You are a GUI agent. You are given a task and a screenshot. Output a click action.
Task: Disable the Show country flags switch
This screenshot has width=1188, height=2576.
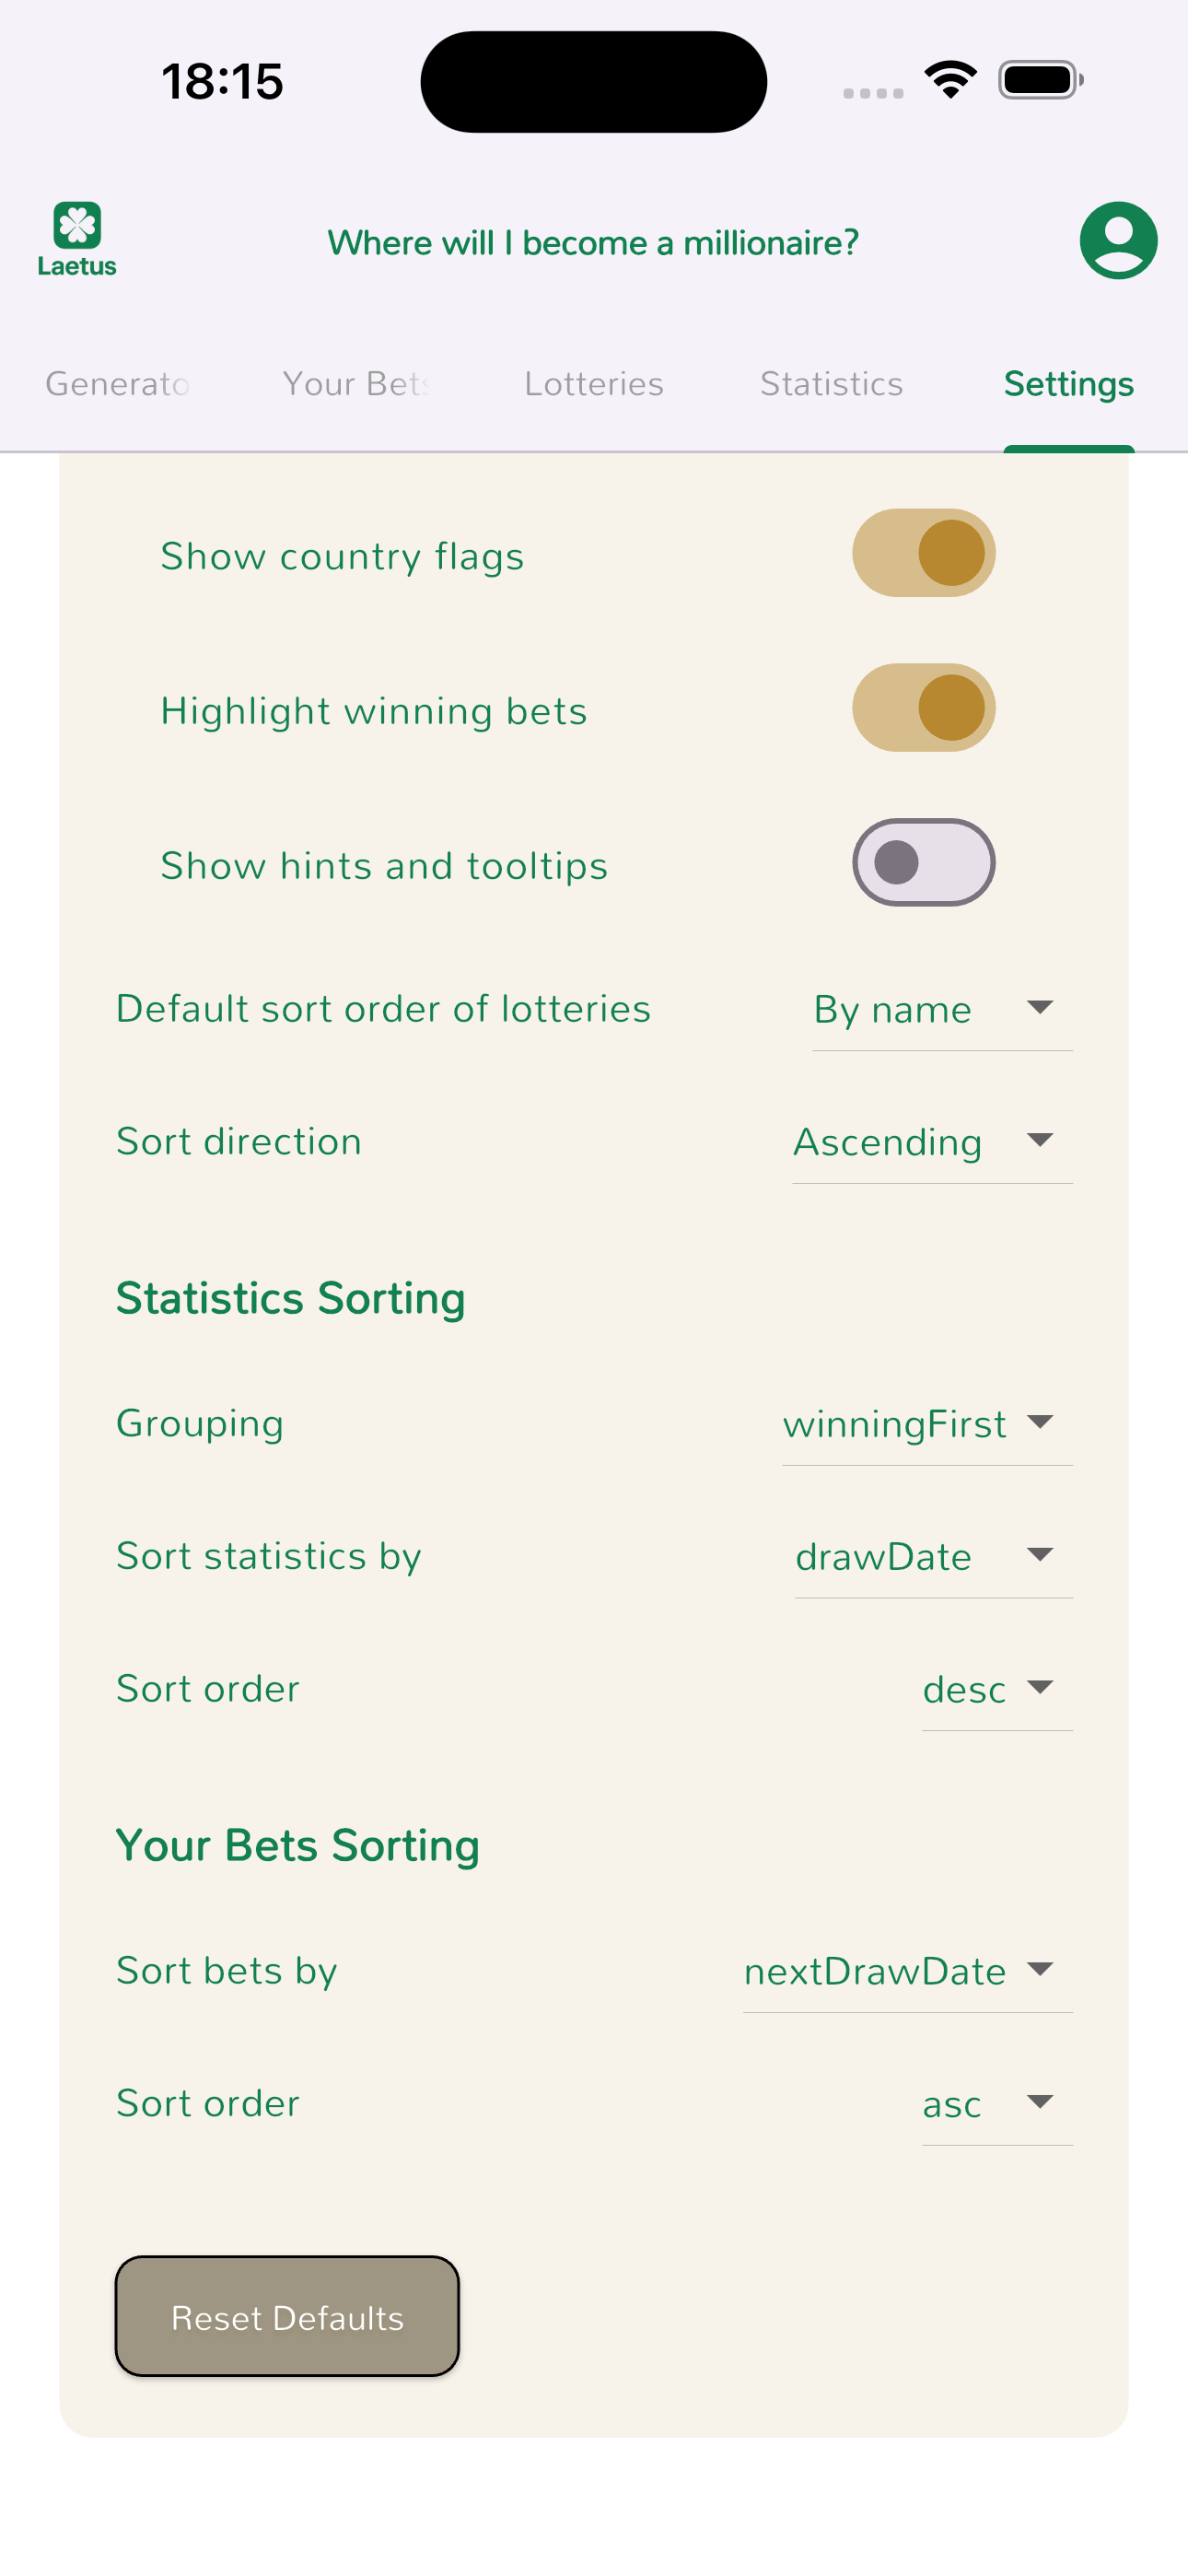pyautogui.click(x=923, y=553)
